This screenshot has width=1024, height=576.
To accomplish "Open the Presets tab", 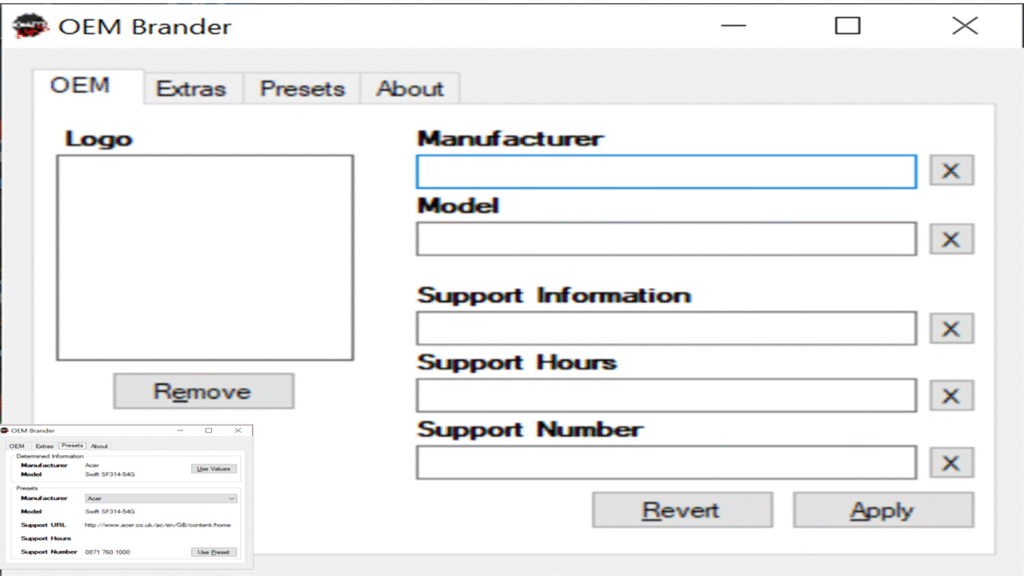I will [x=302, y=89].
